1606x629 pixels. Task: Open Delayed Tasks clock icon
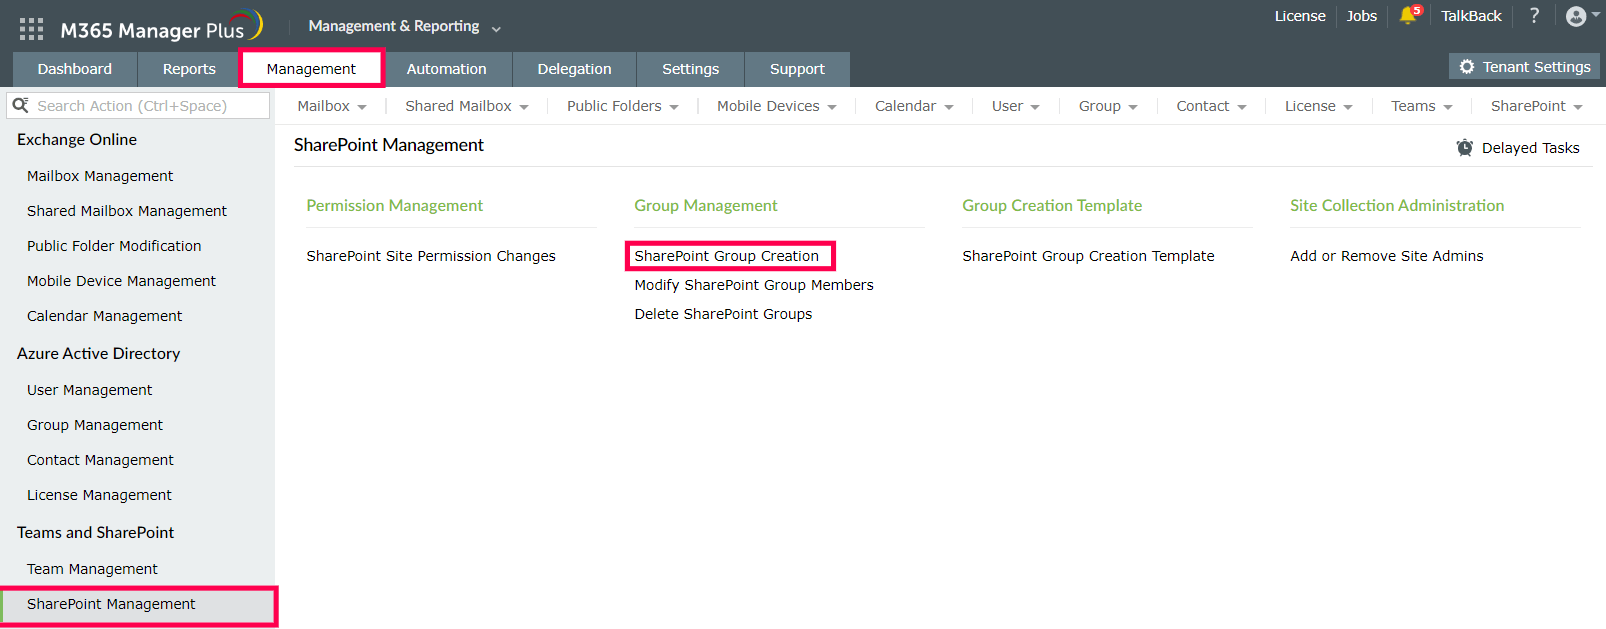coord(1464,148)
